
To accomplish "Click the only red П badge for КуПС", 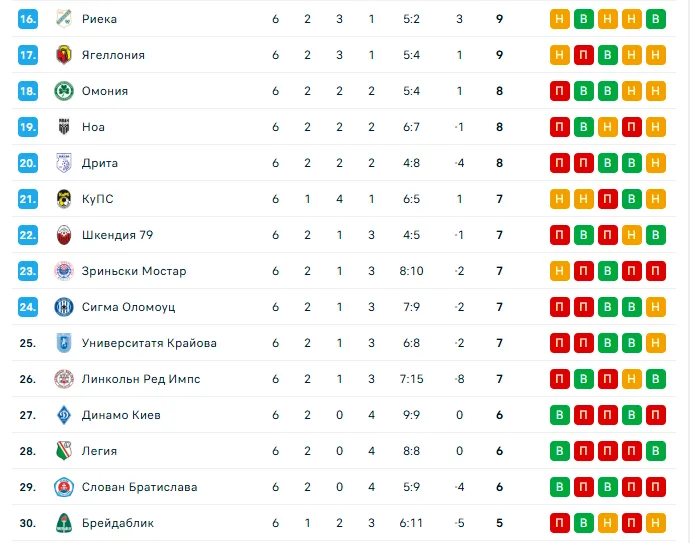I will 608,199.
